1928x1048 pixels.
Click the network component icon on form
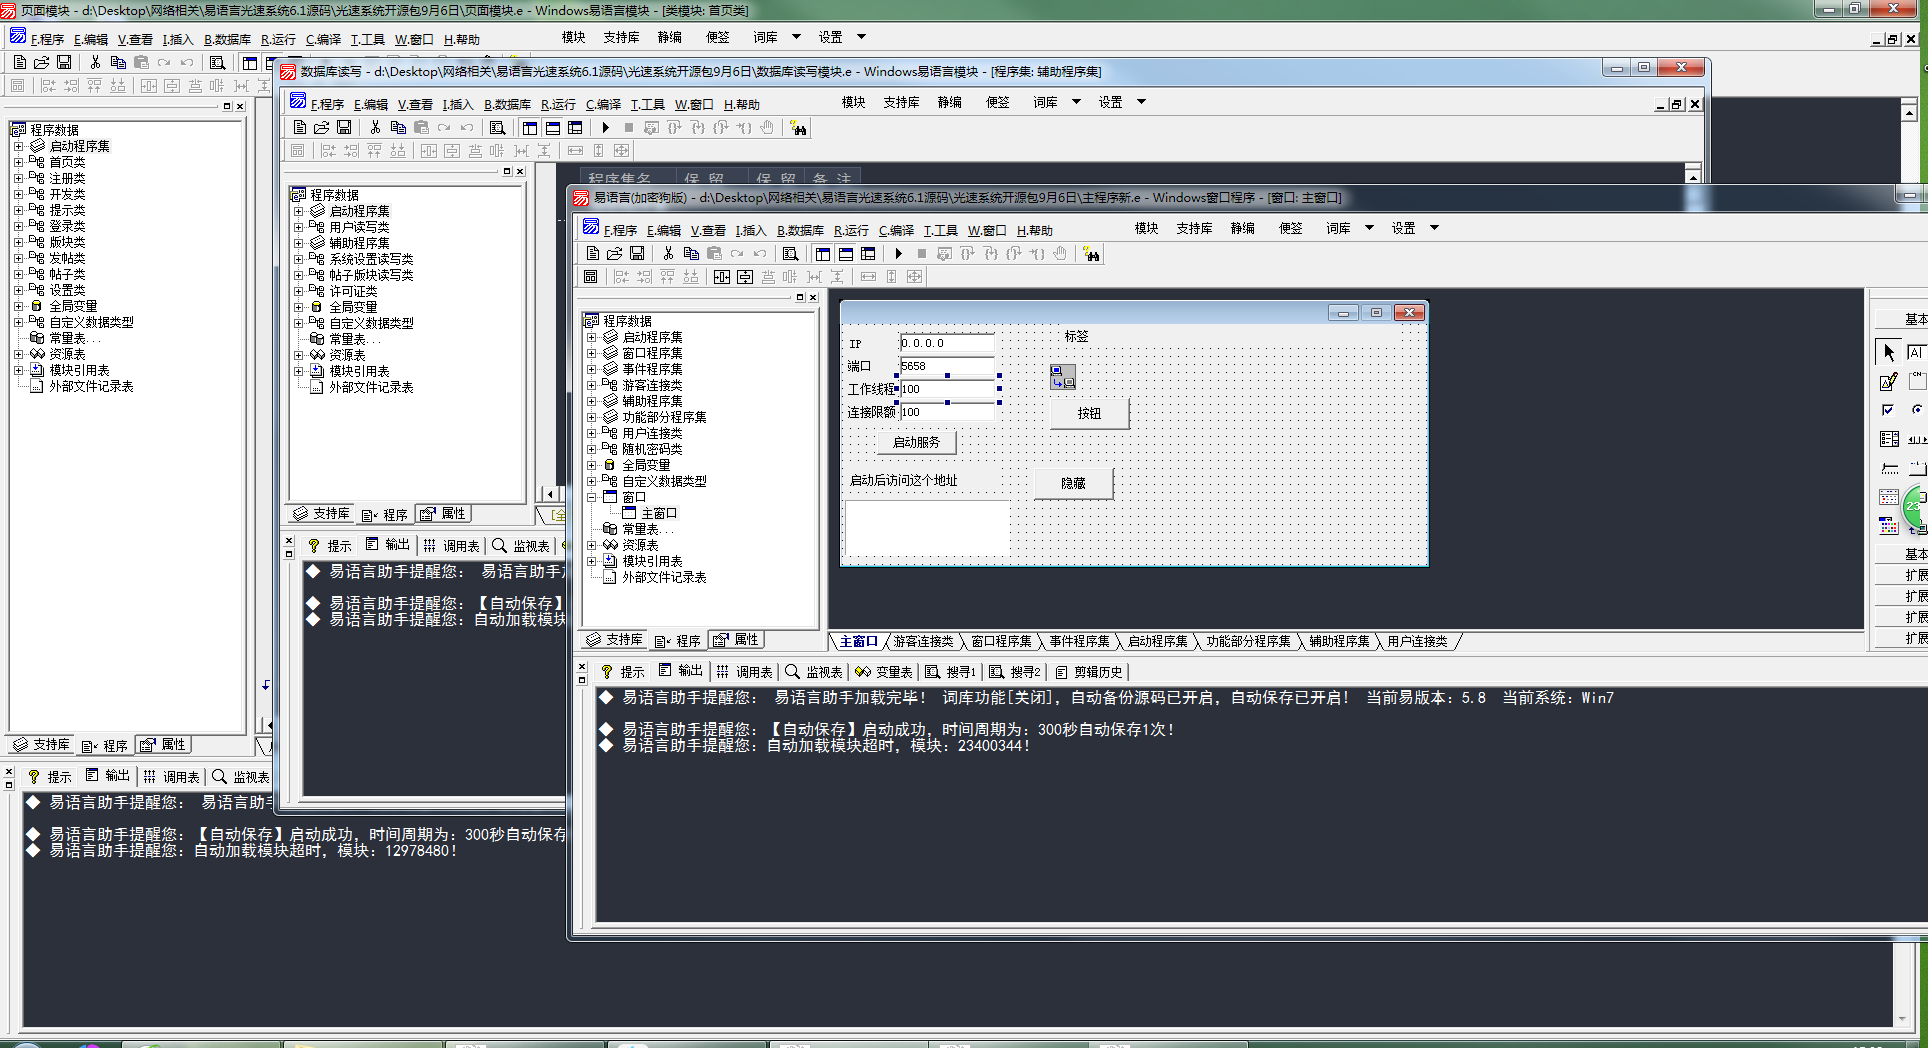click(1062, 376)
